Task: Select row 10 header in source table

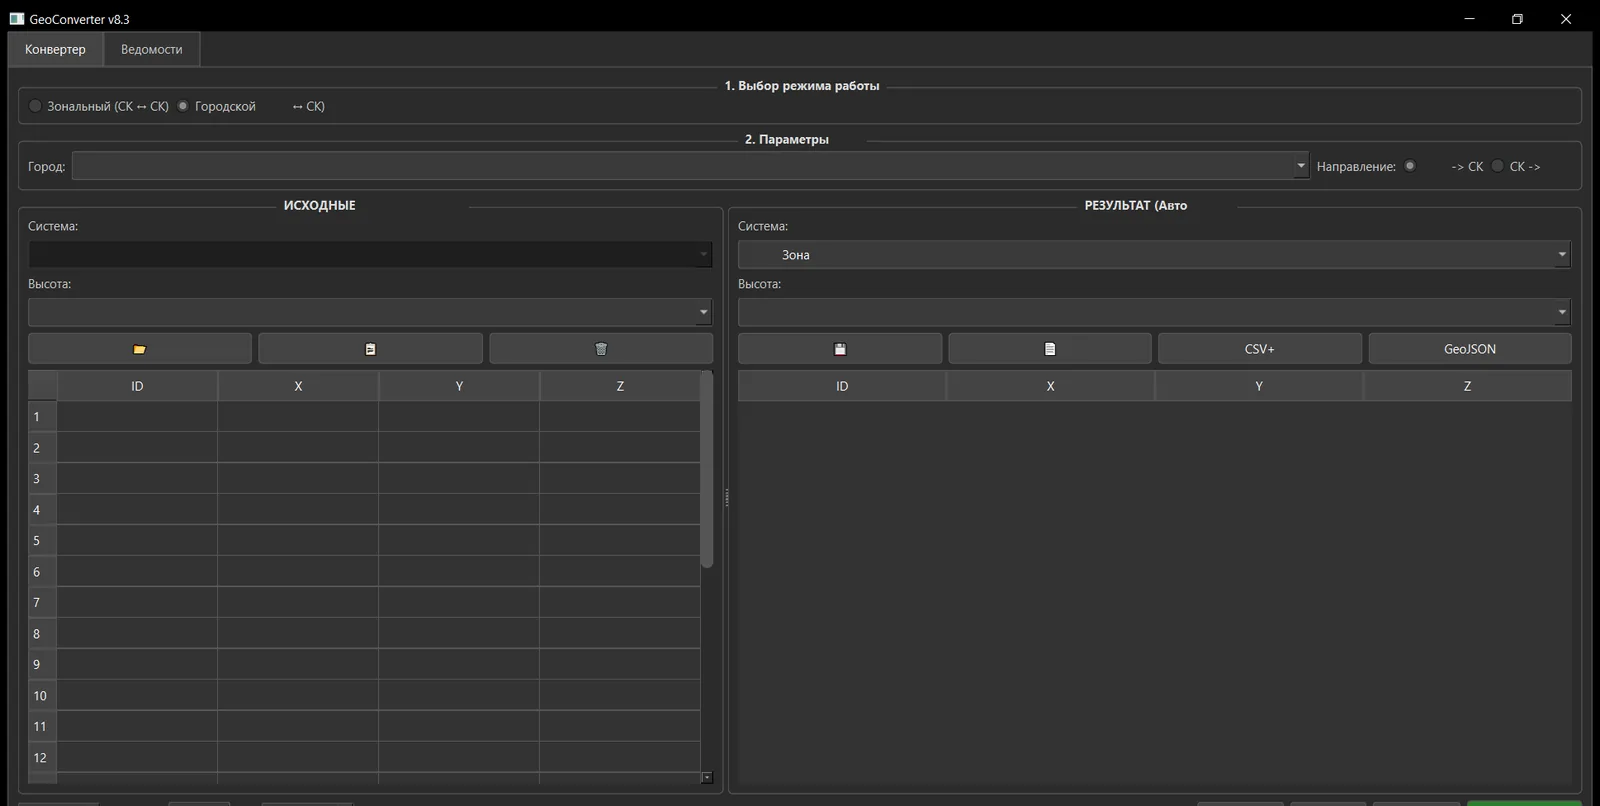Action: coord(43,696)
